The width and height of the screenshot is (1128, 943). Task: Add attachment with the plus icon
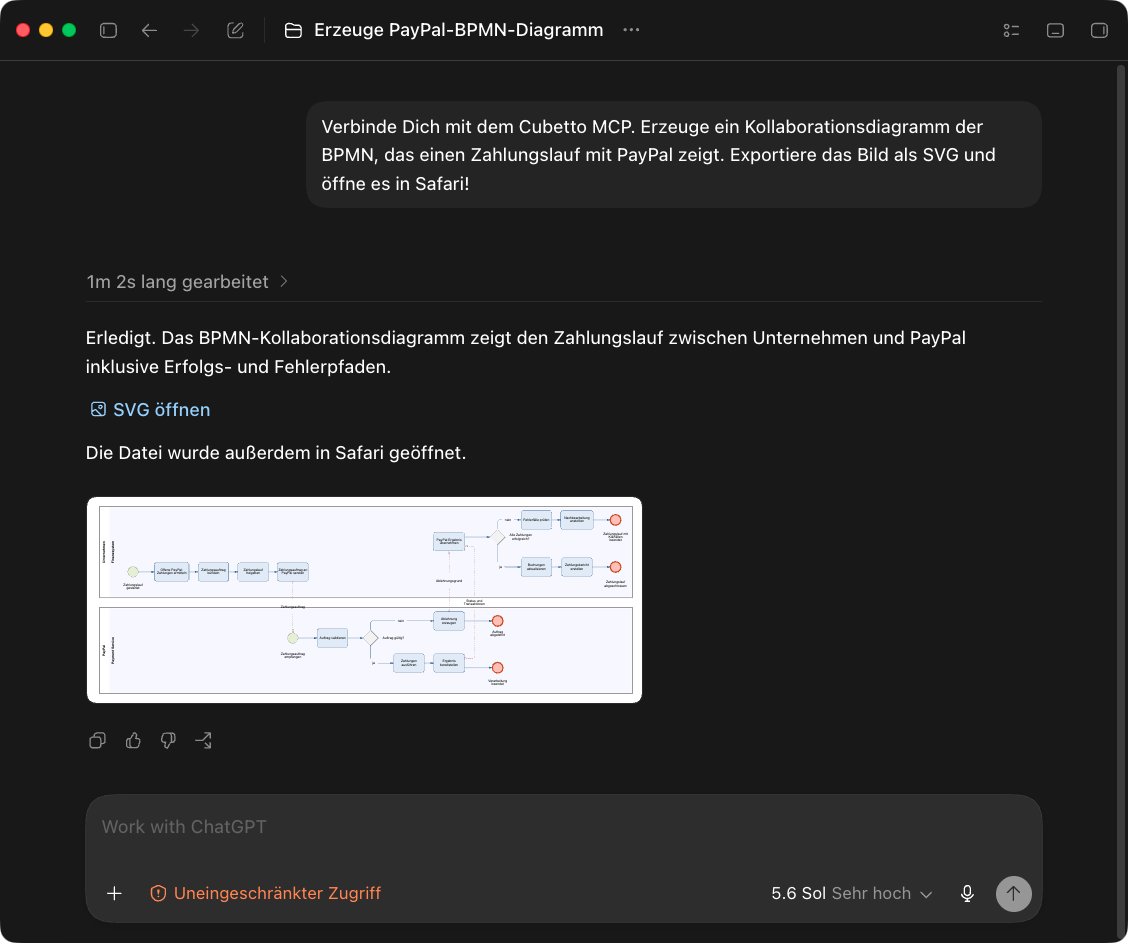(x=114, y=893)
